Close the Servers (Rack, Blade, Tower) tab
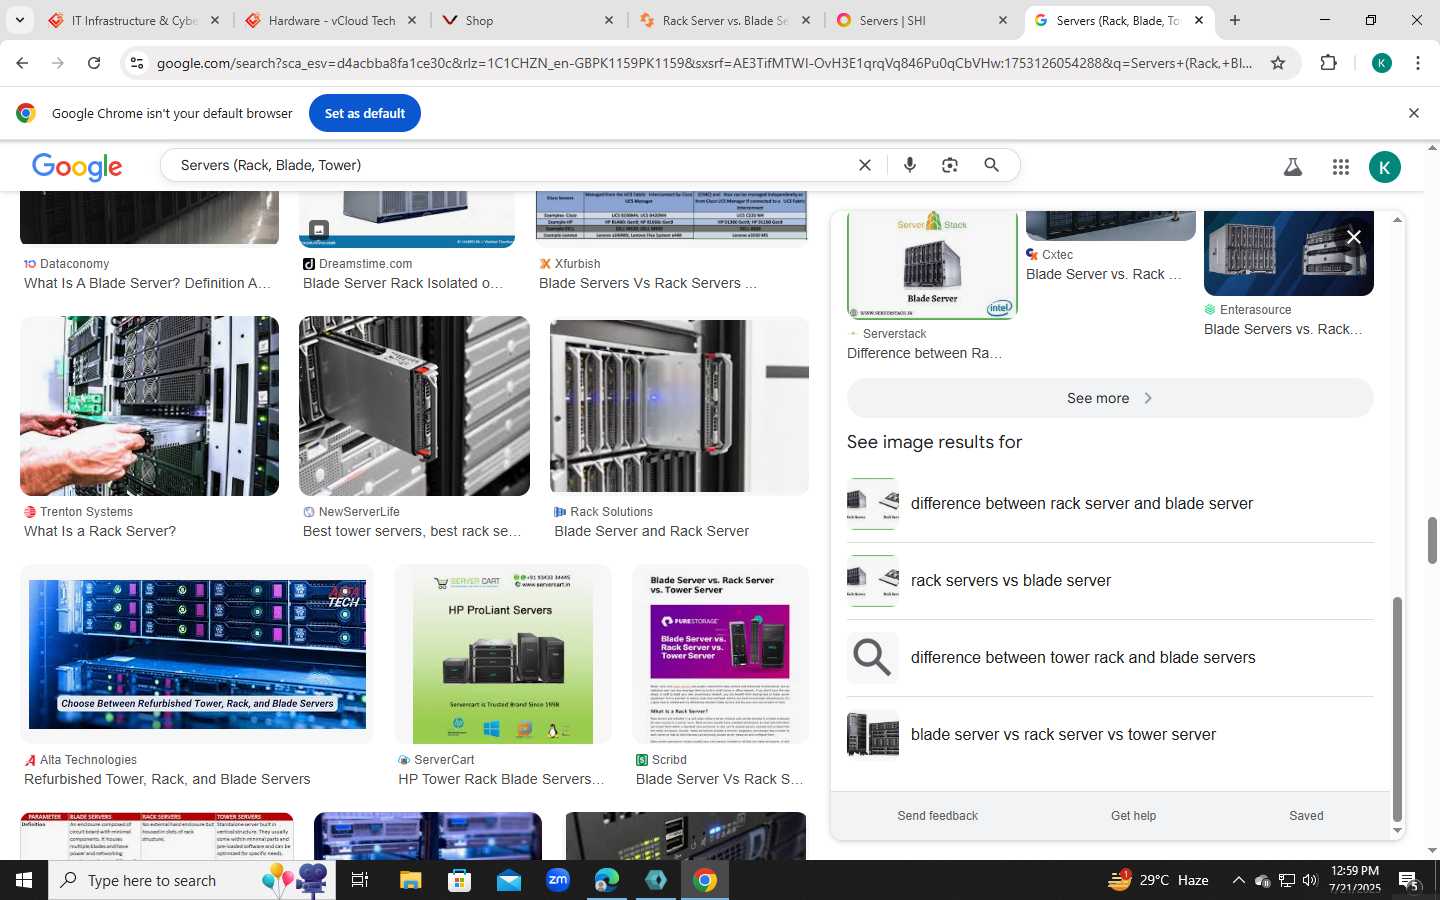This screenshot has height=900, width=1440. [1199, 20]
